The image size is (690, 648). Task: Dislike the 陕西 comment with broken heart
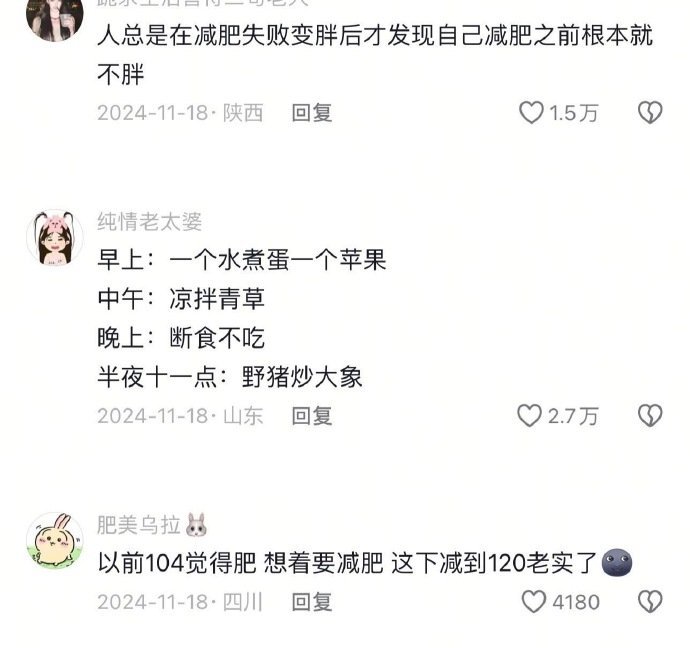[650, 113]
